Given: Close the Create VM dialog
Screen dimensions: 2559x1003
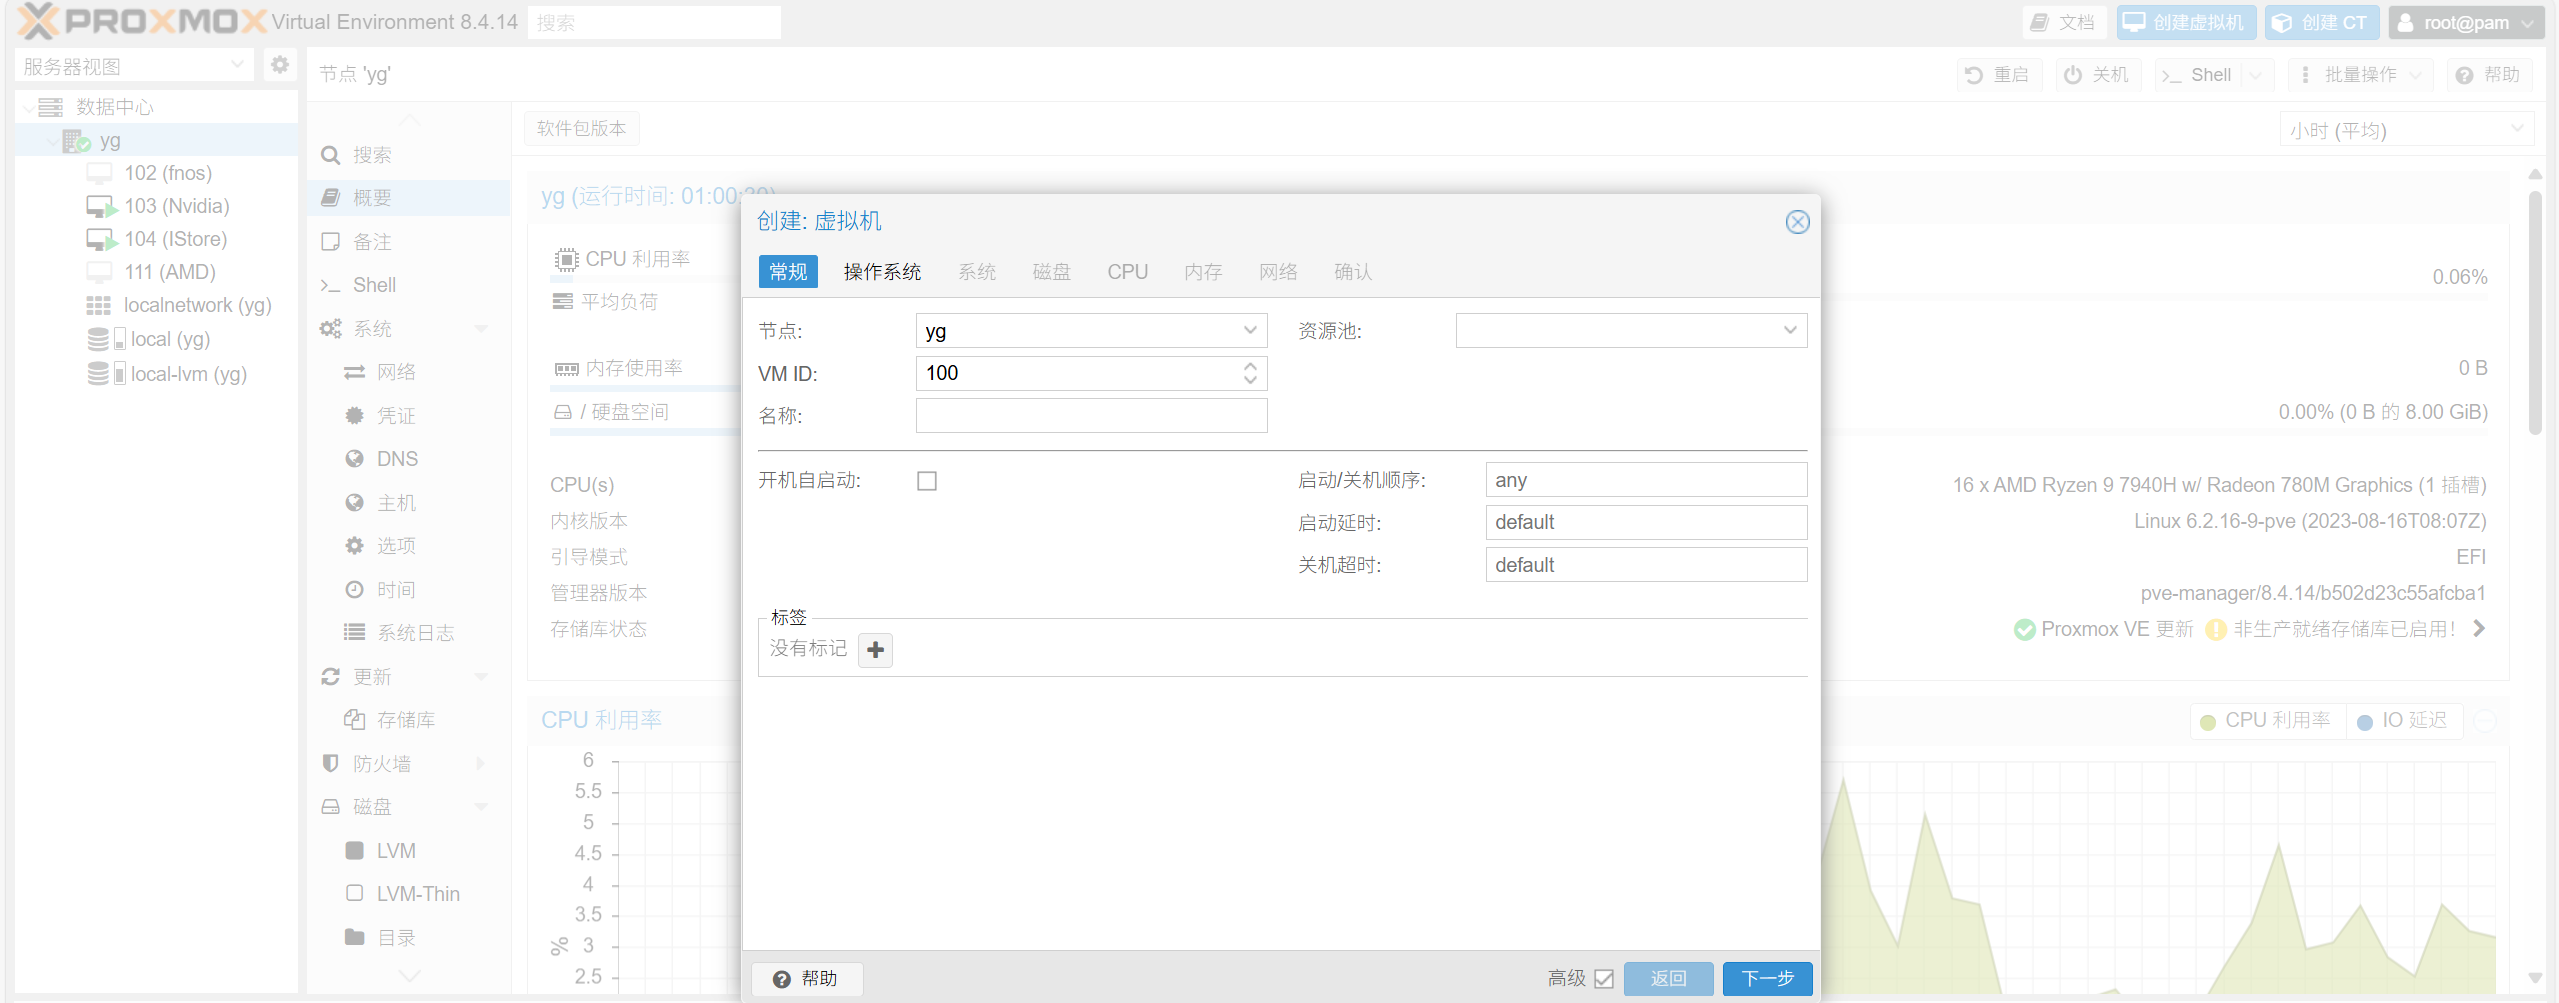Looking at the screenshot, I should pyautogui.click(x=1797, y=222).
